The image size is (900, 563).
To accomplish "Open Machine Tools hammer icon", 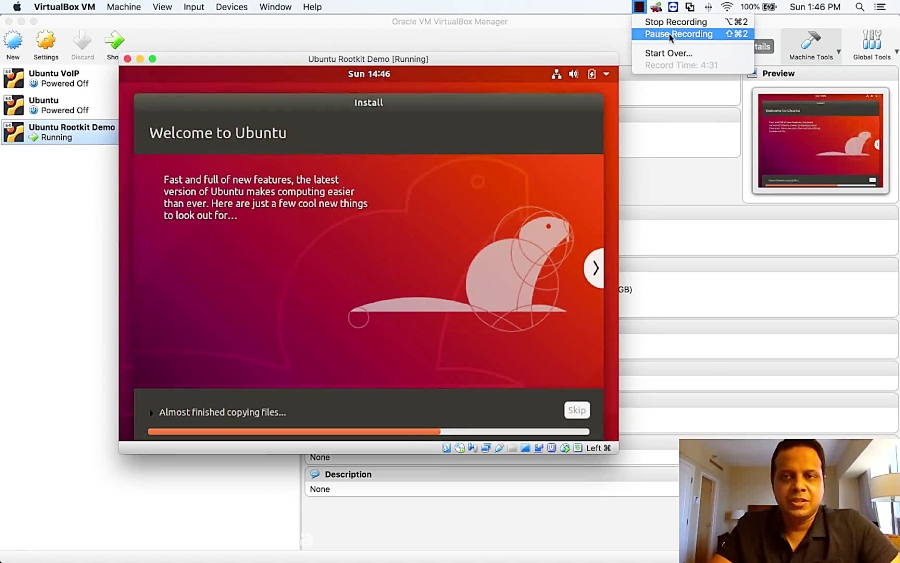I will coord(810,40).
